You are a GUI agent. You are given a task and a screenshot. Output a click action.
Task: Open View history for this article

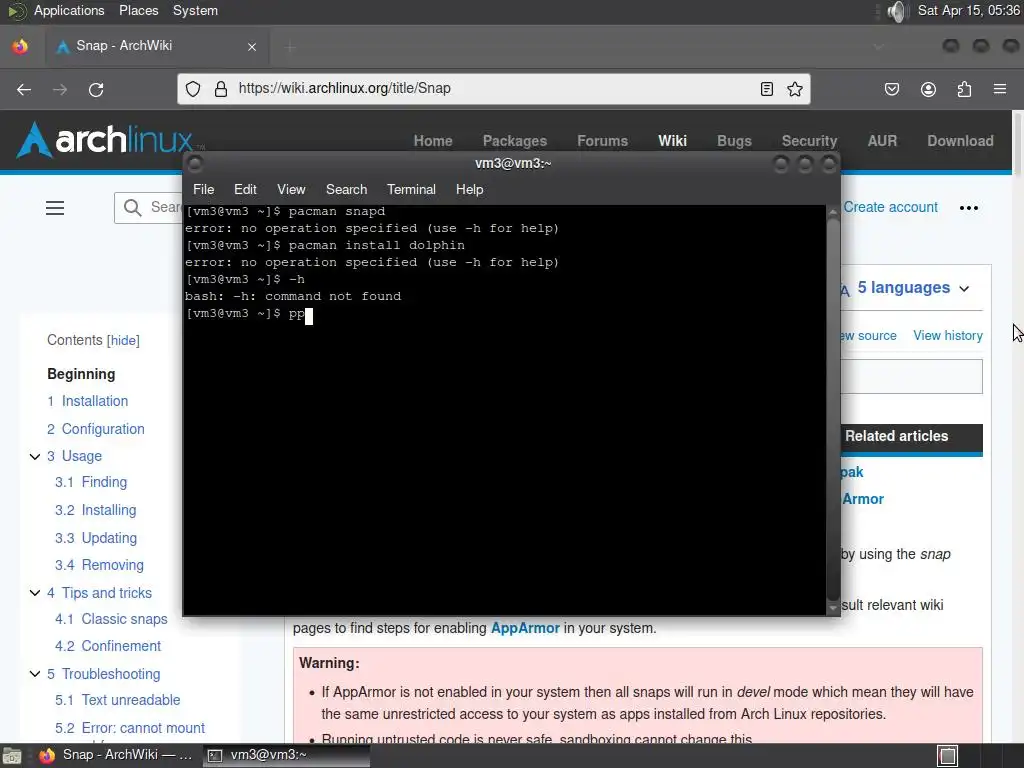pos(948,336)
